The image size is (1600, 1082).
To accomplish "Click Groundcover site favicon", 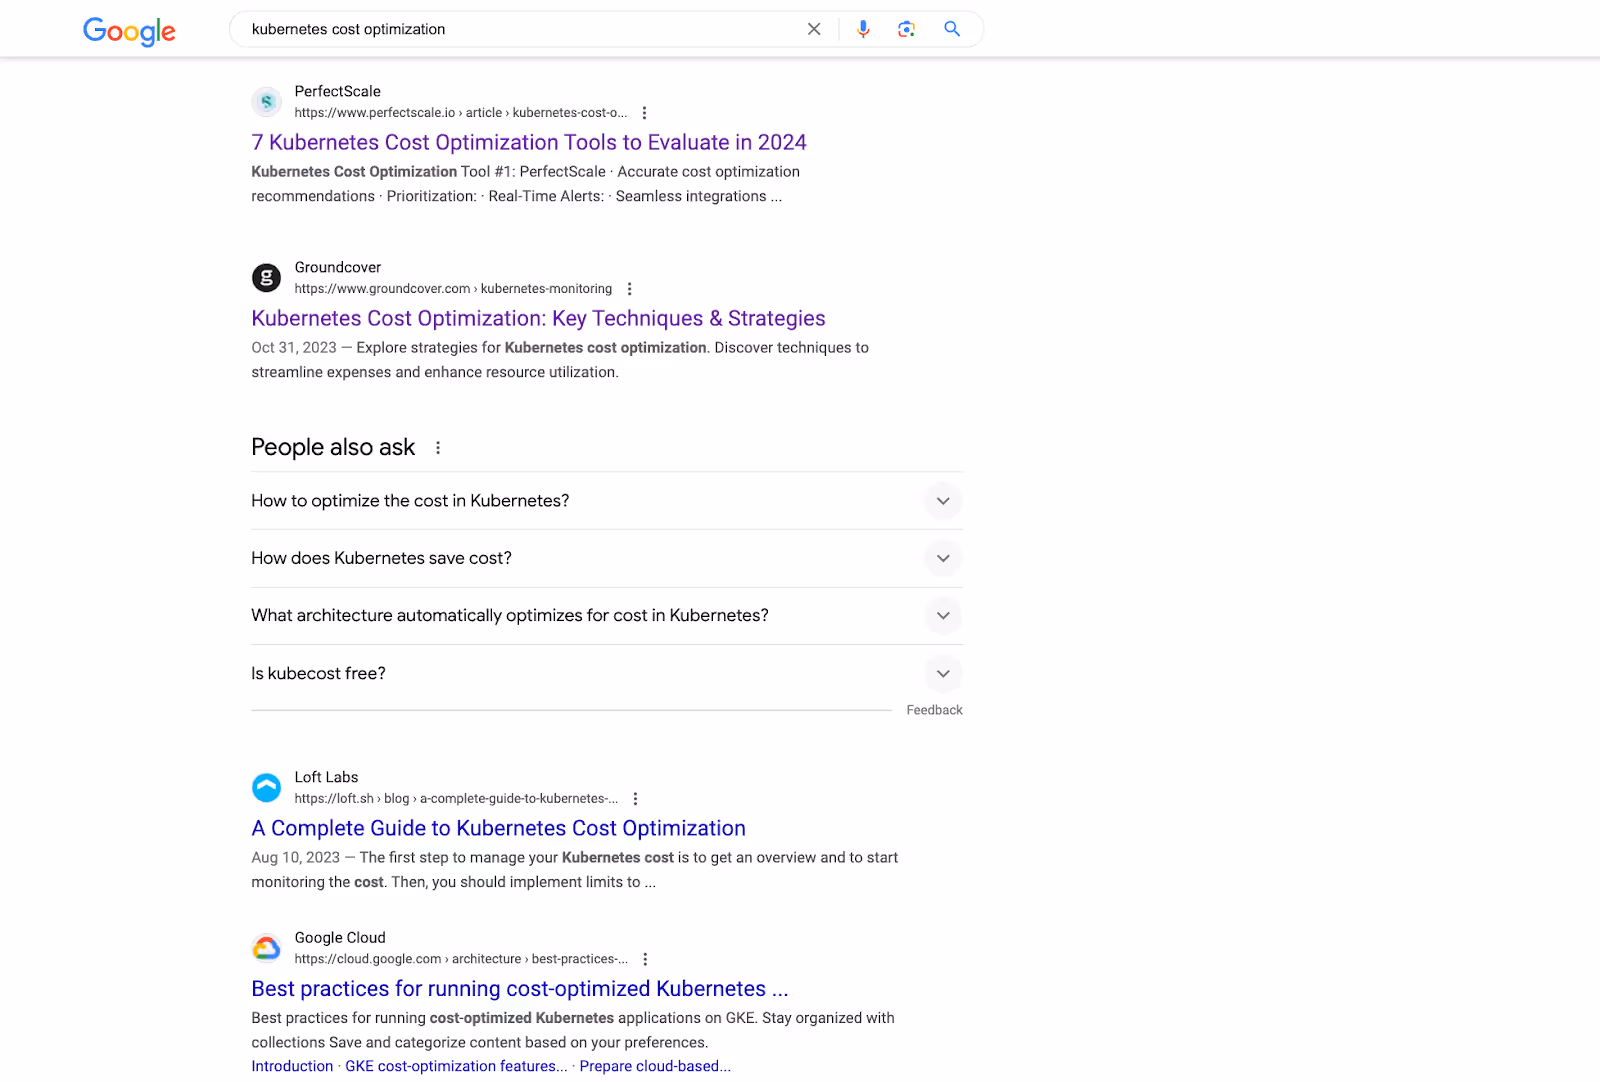I will click(x=266, y=277).
